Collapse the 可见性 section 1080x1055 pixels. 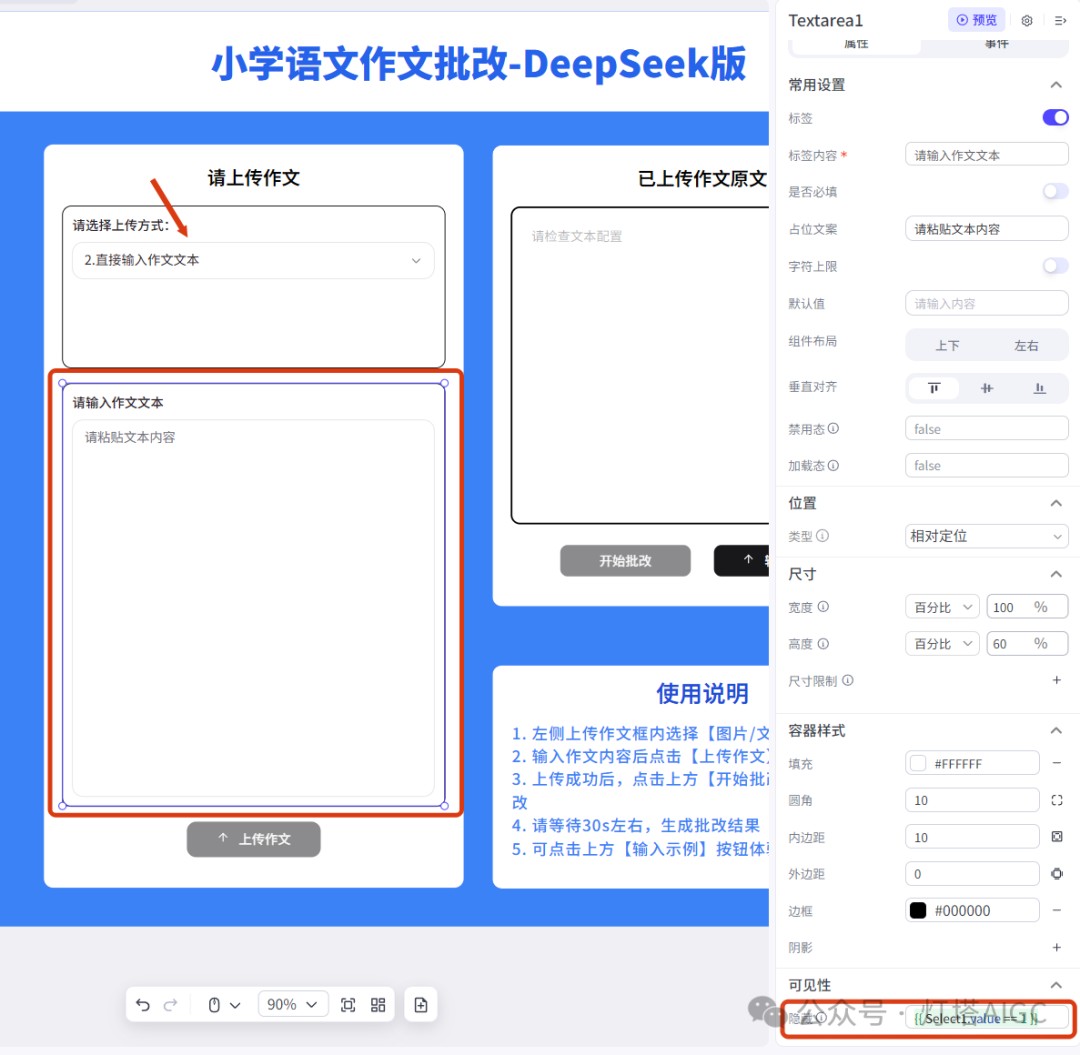(x=1056, y=985)
